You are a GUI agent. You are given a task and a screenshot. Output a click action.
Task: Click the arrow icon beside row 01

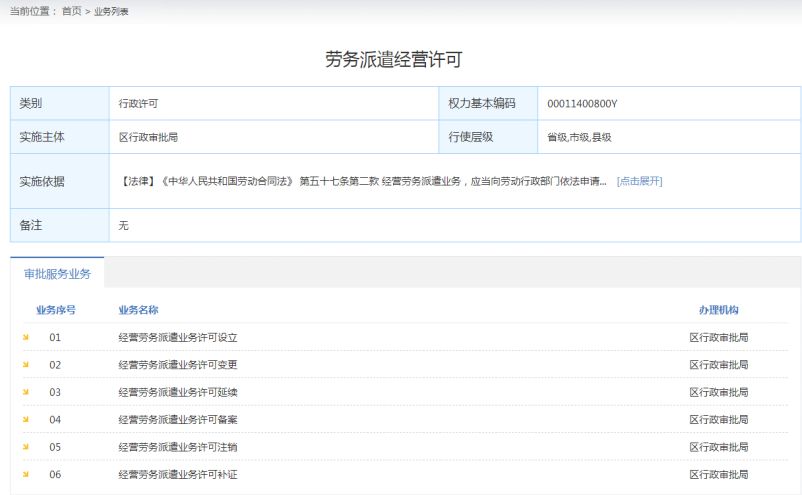[x=26, y=337]
